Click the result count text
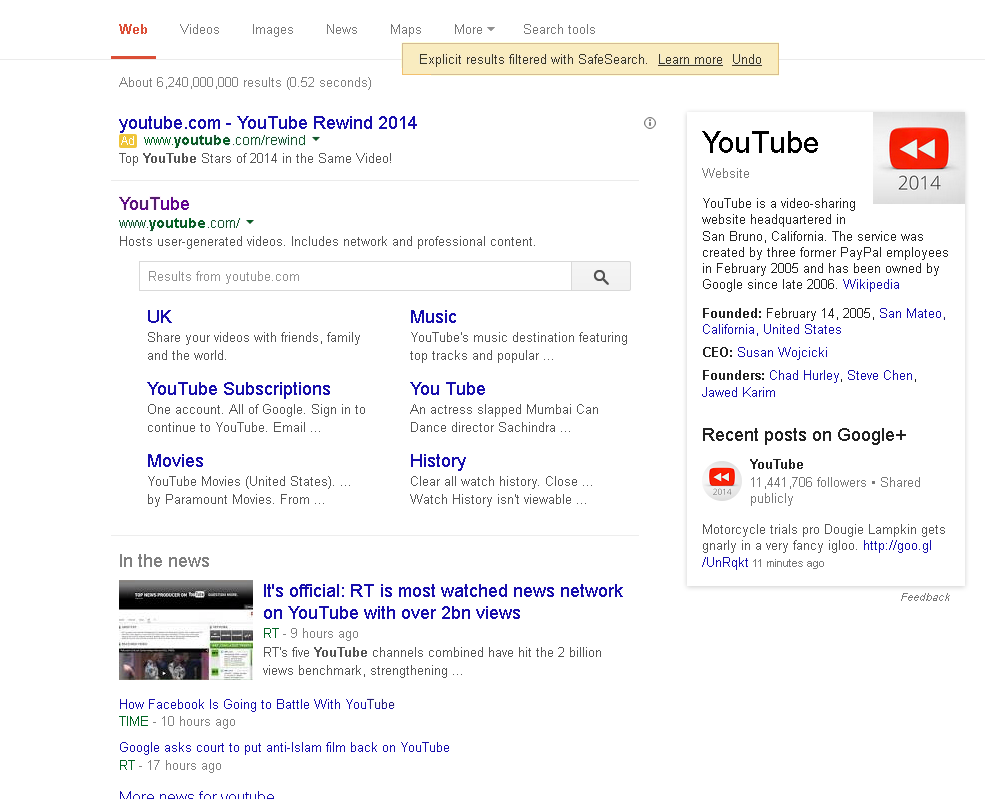 coord(245,82)
